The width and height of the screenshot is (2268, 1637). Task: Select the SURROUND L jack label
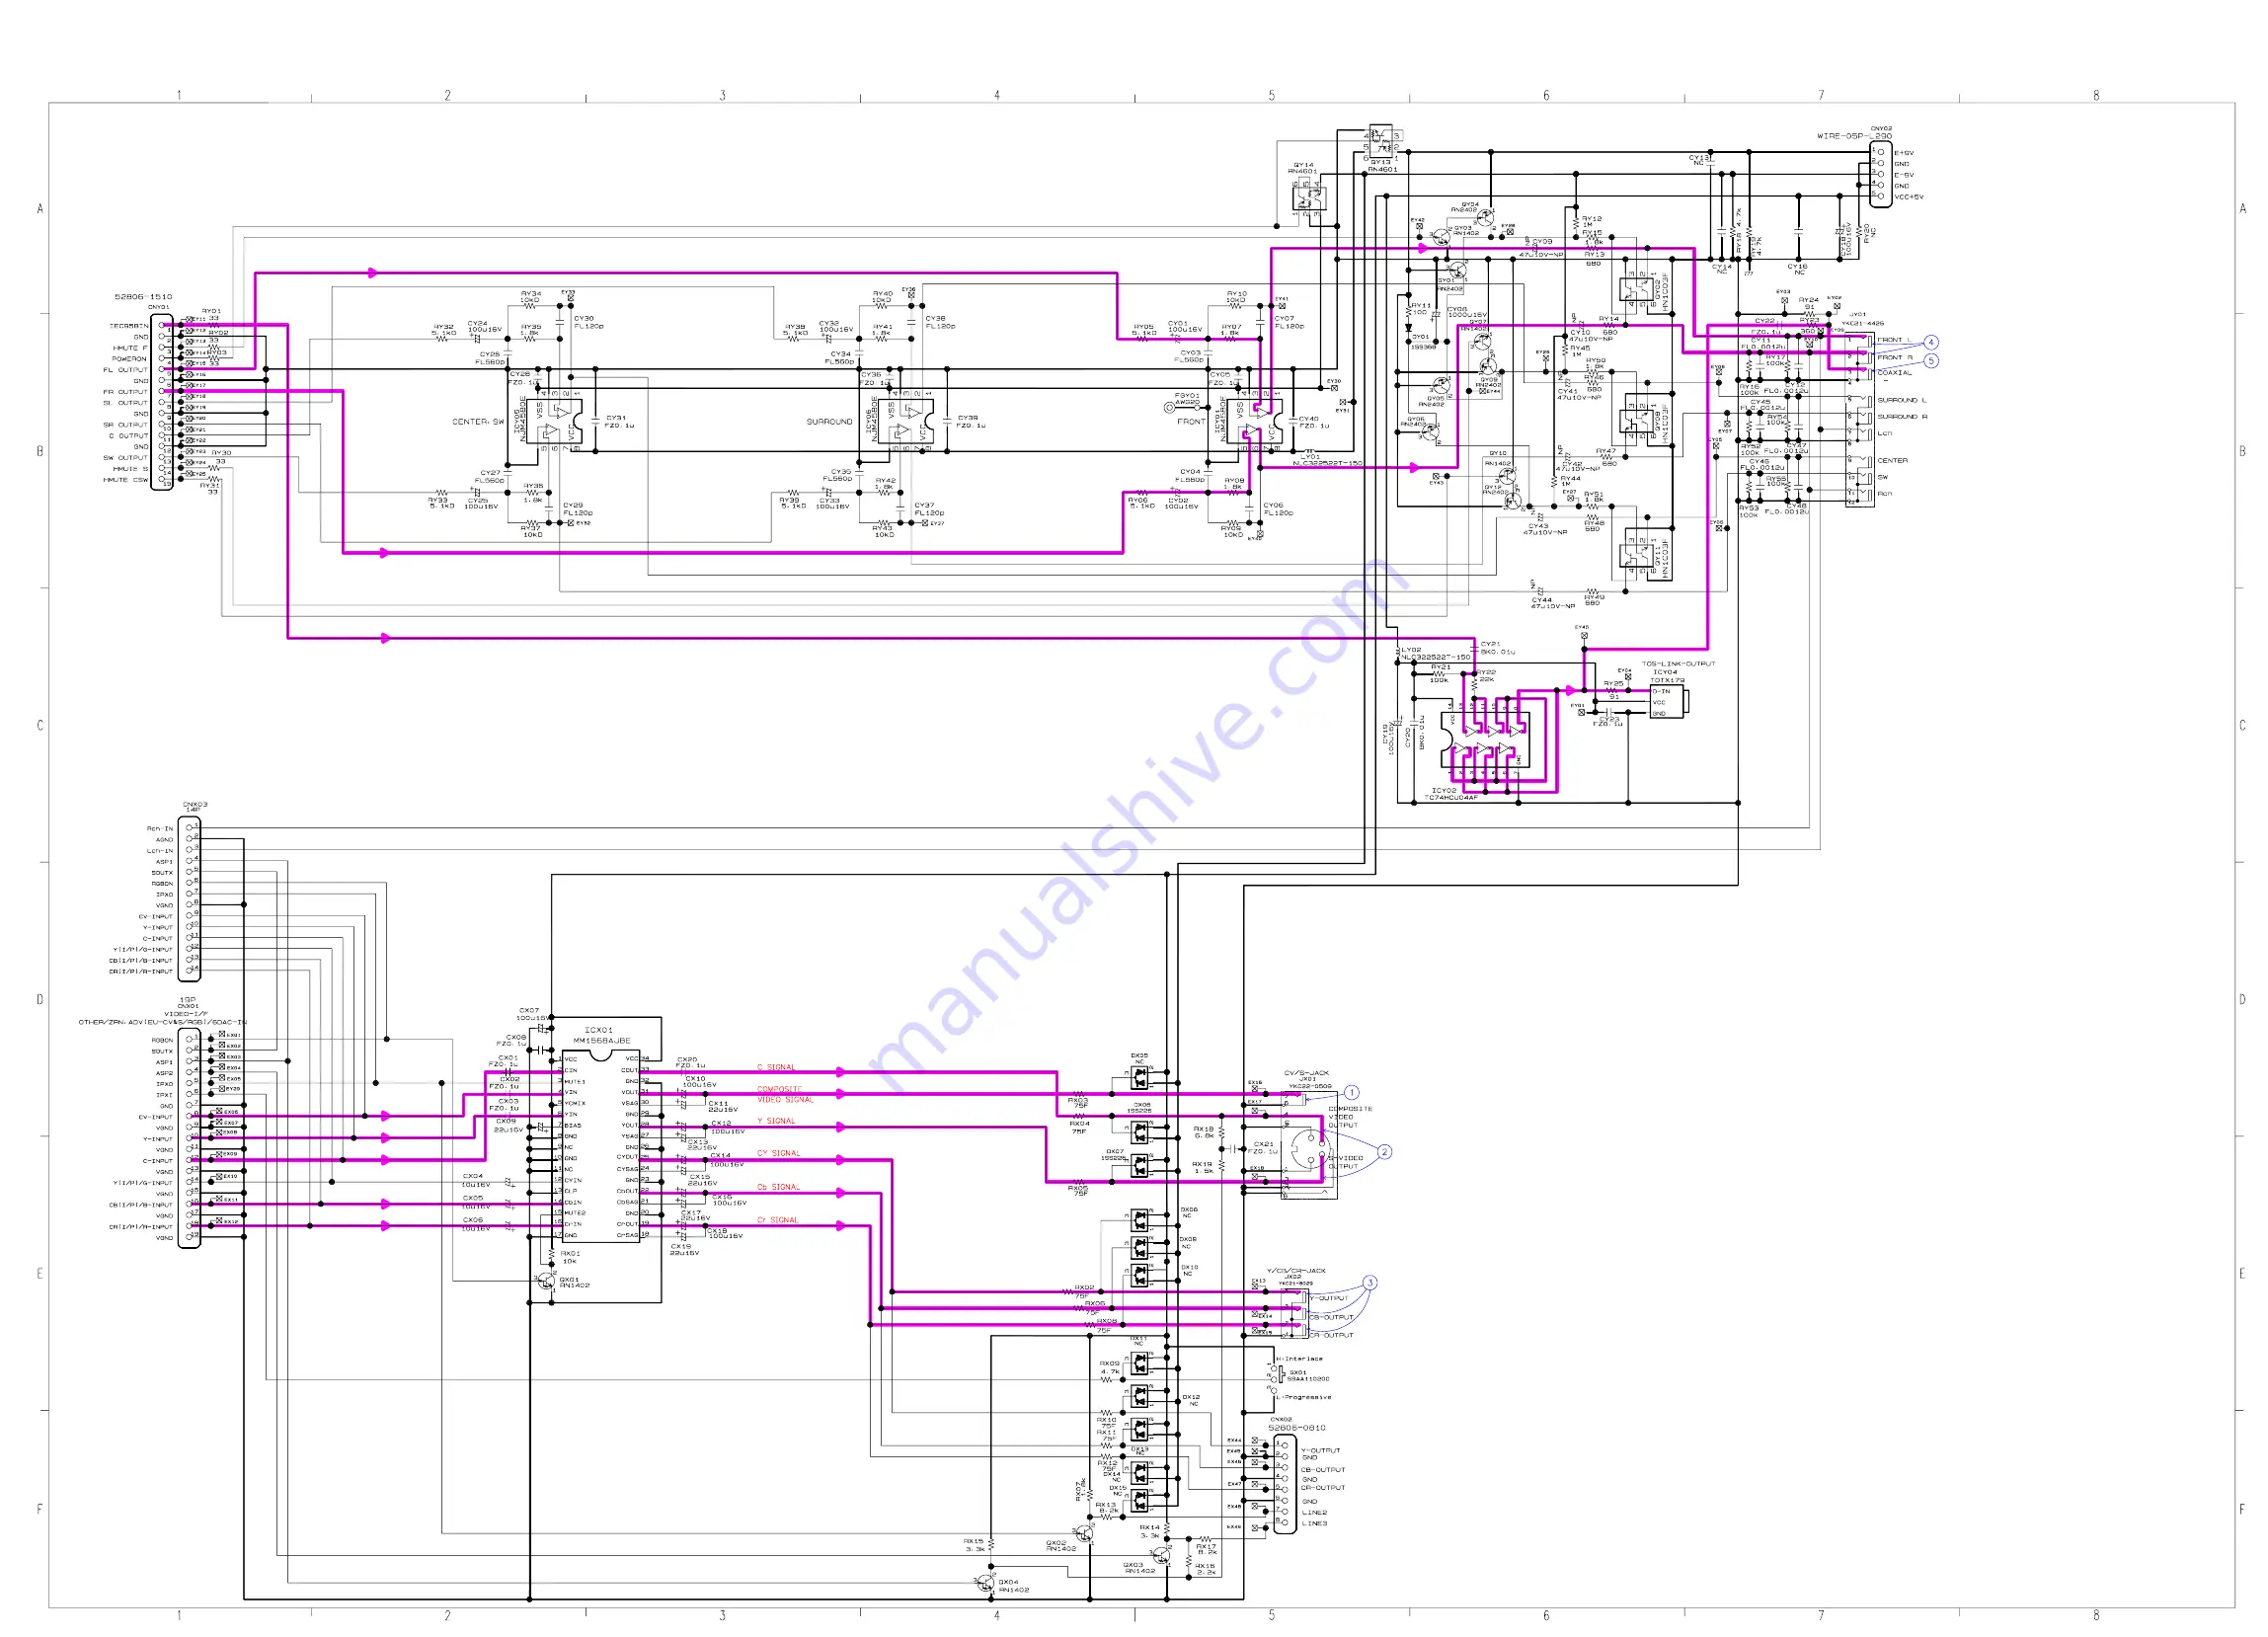pos(1902,400)
